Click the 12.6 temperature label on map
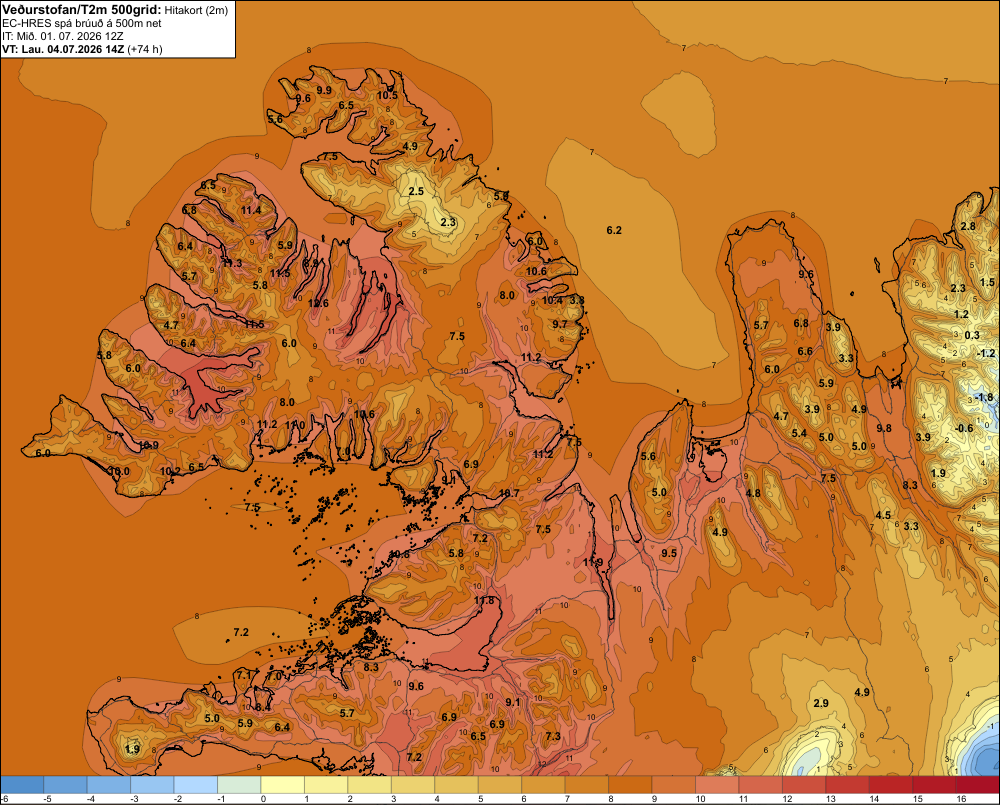Image resolution: width=1000 pixels, height=805 pixels. [x=318, y=303]
